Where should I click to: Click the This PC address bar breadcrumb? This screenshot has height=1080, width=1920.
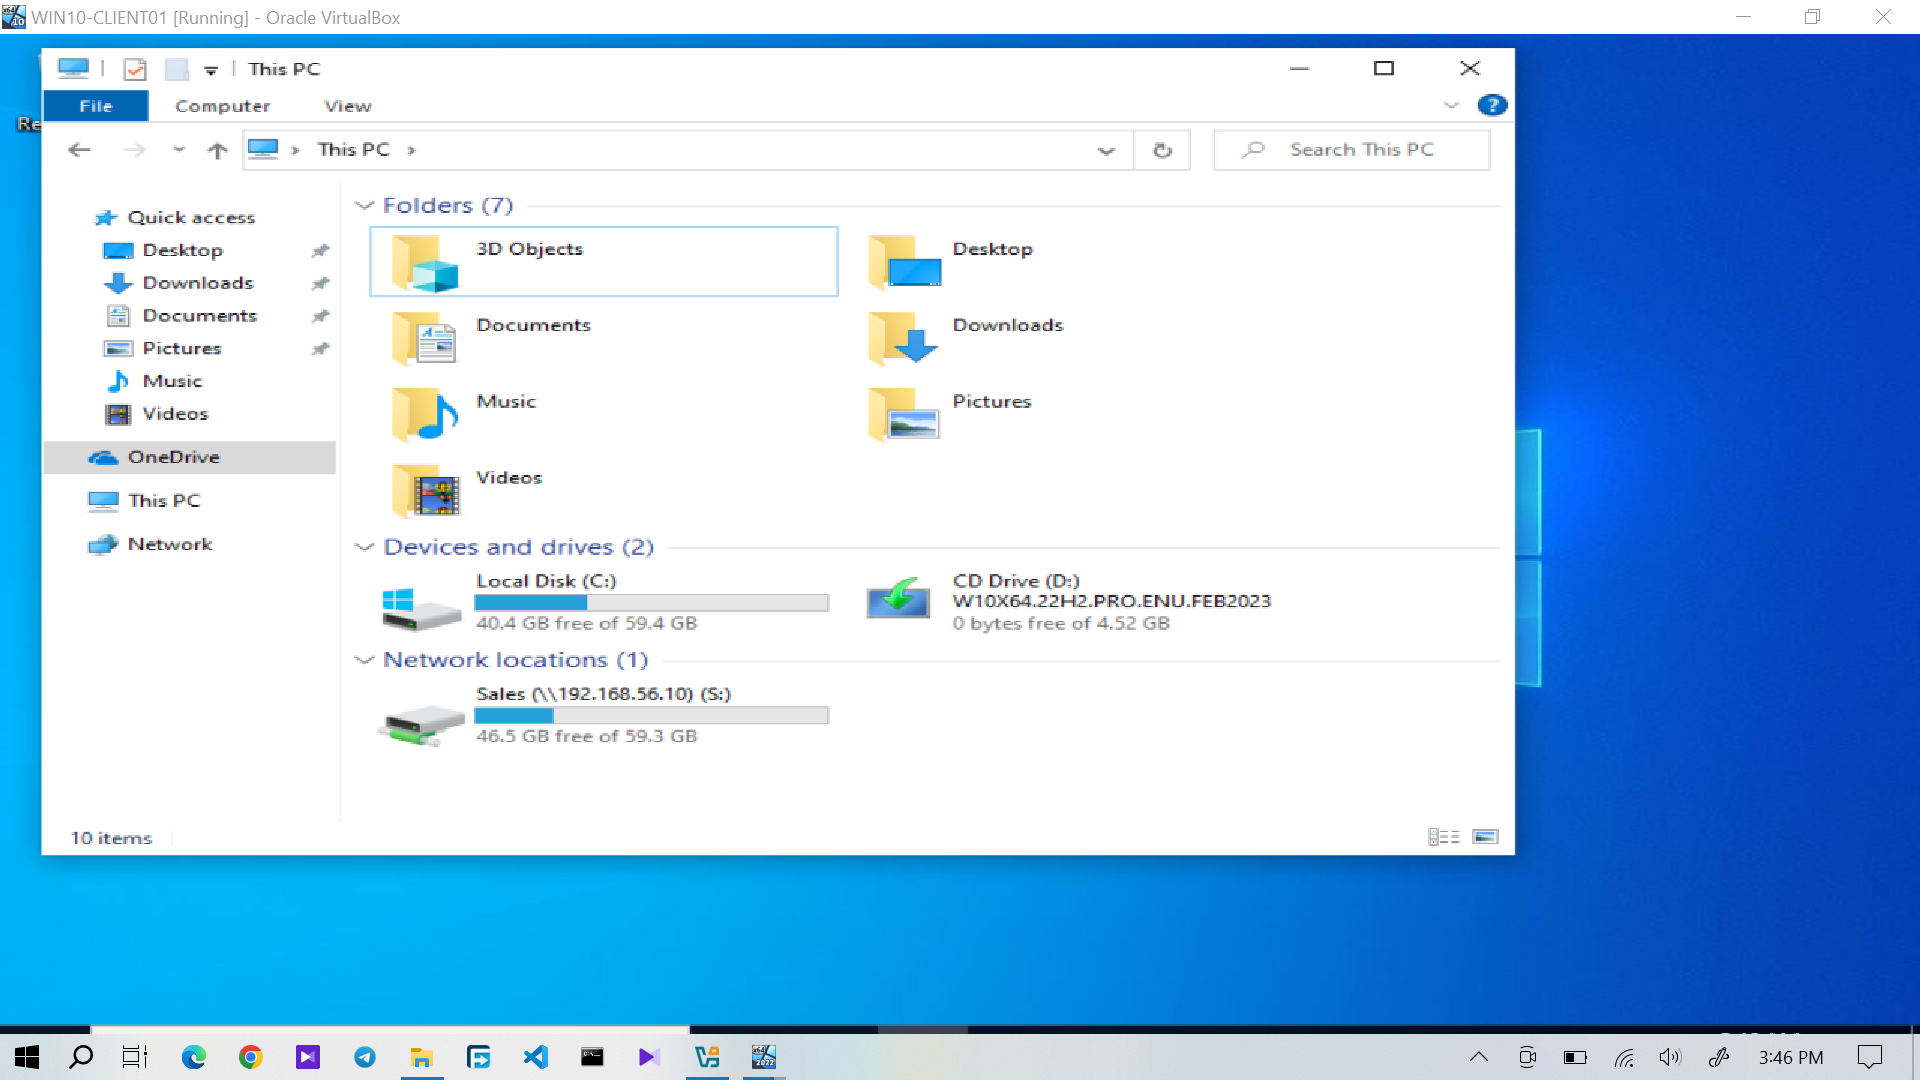[353, 150]
